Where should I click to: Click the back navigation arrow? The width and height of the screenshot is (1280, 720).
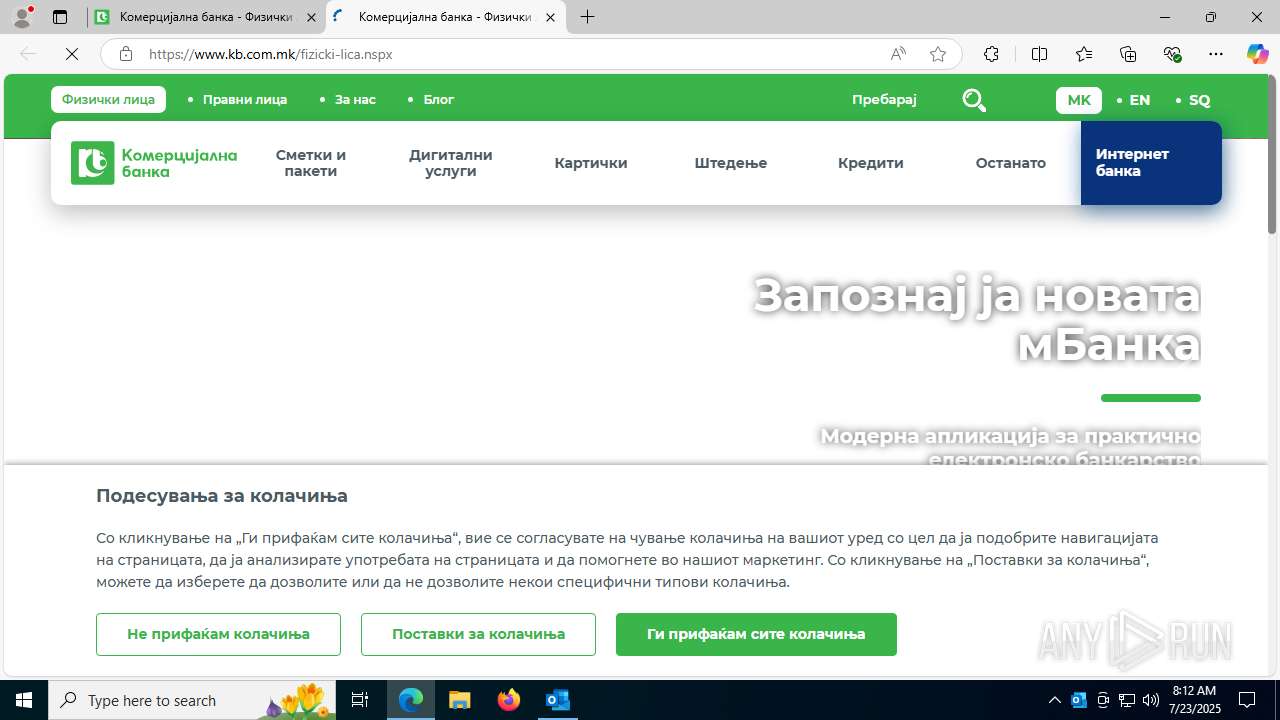28,54
